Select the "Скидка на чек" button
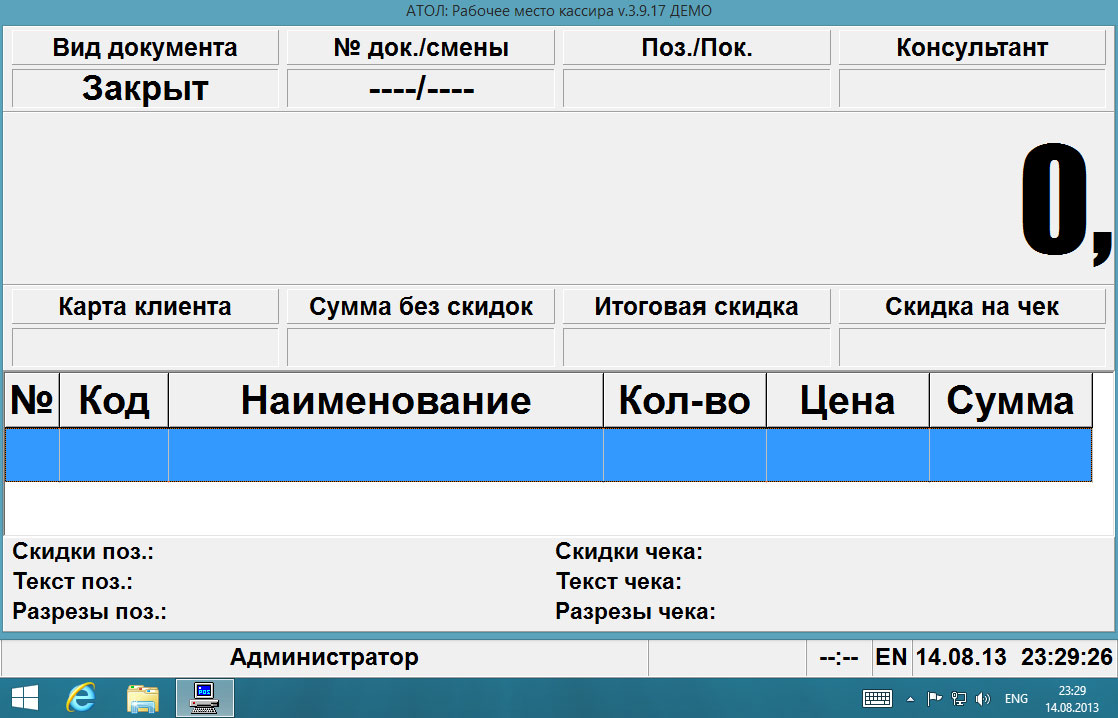This screenshot has height=718, width=1118. [x=972, y=307]
